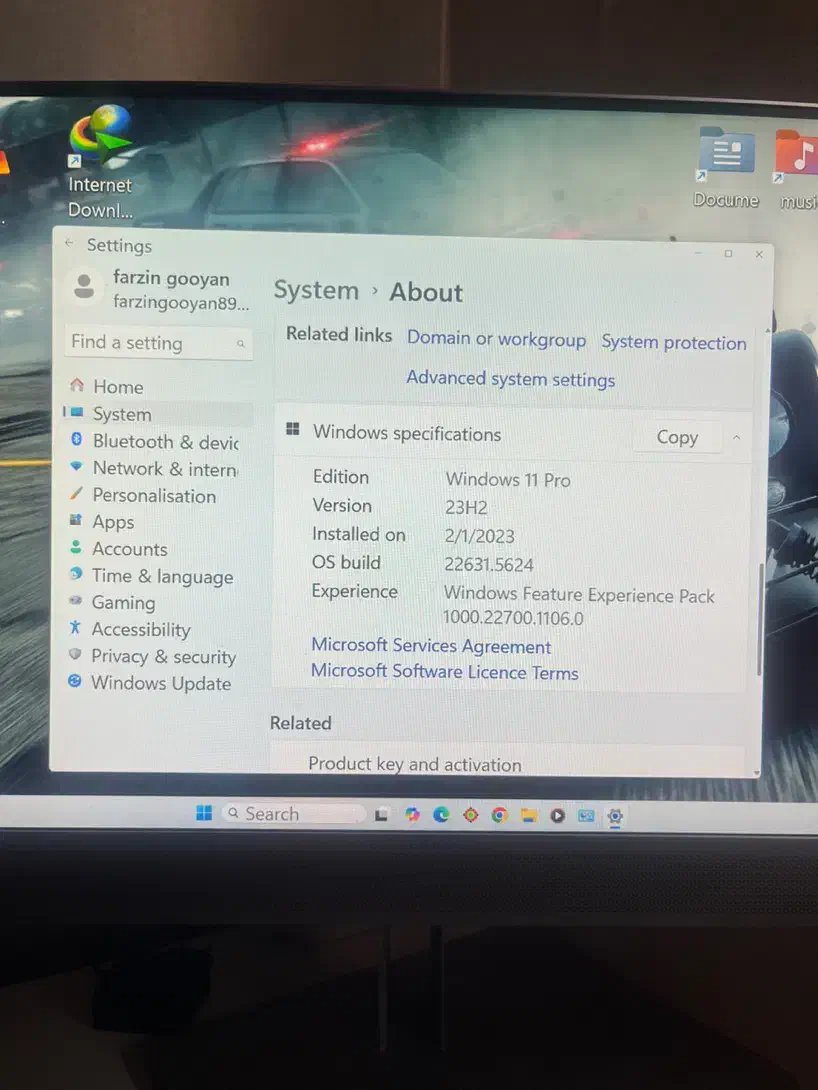Click the 2/1/2023 installed date
Image resolution: width=818 pixels, height=1090 pixels.
coord(480,536)
